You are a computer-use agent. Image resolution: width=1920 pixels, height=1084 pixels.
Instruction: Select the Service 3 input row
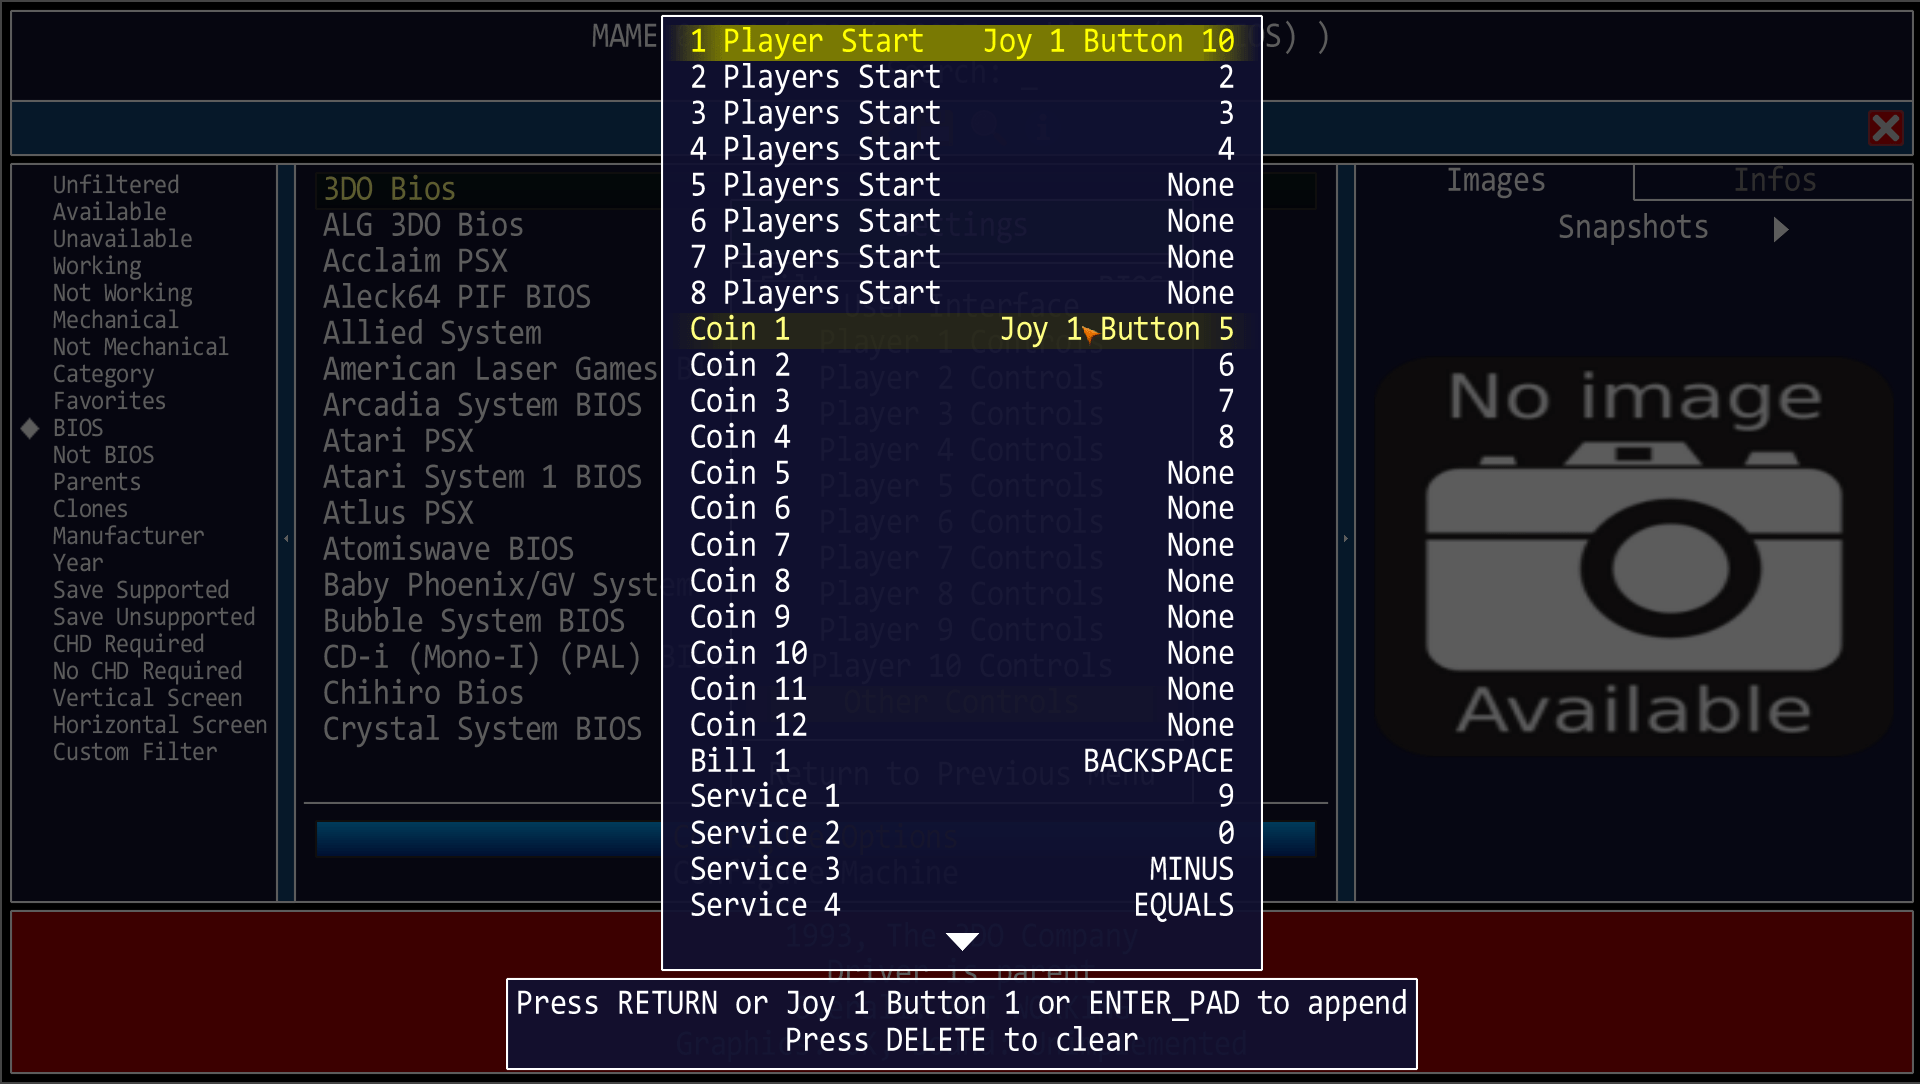962,869
